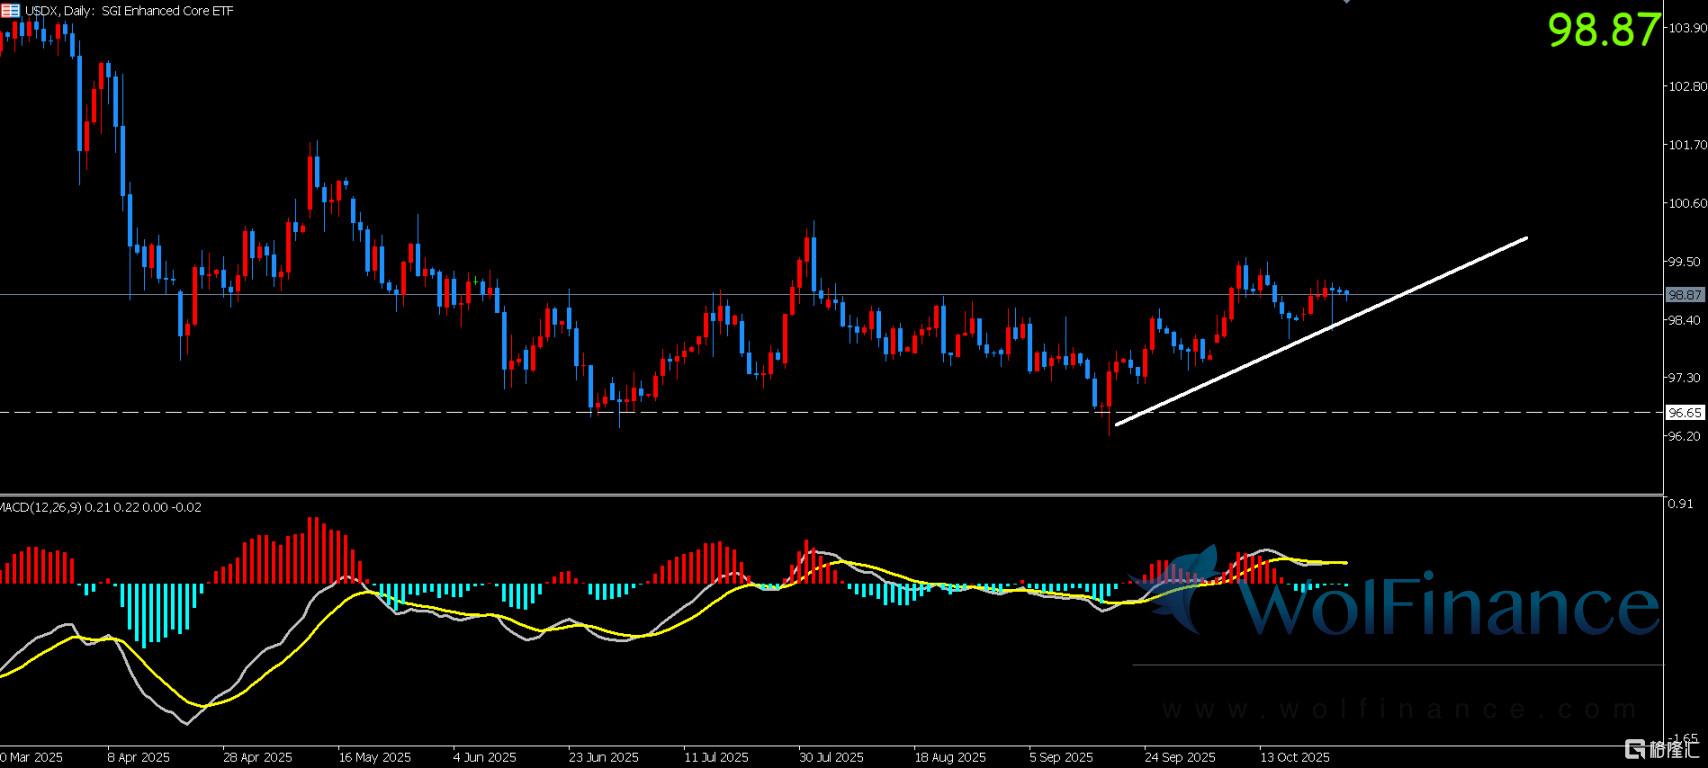Screen dimensions: 1708x768
Task: Click the 8 Apr 2025 date label
Action: 138,757
